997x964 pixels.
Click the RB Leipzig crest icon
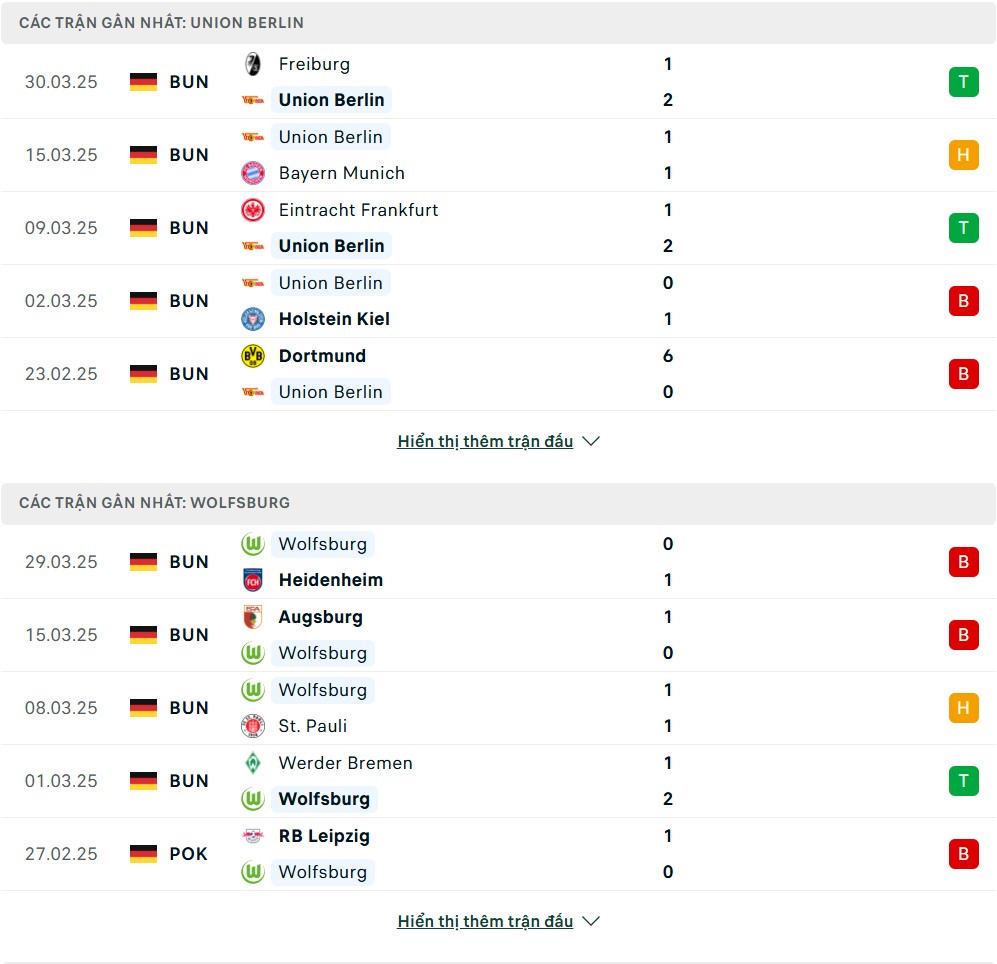click(253, 836)
